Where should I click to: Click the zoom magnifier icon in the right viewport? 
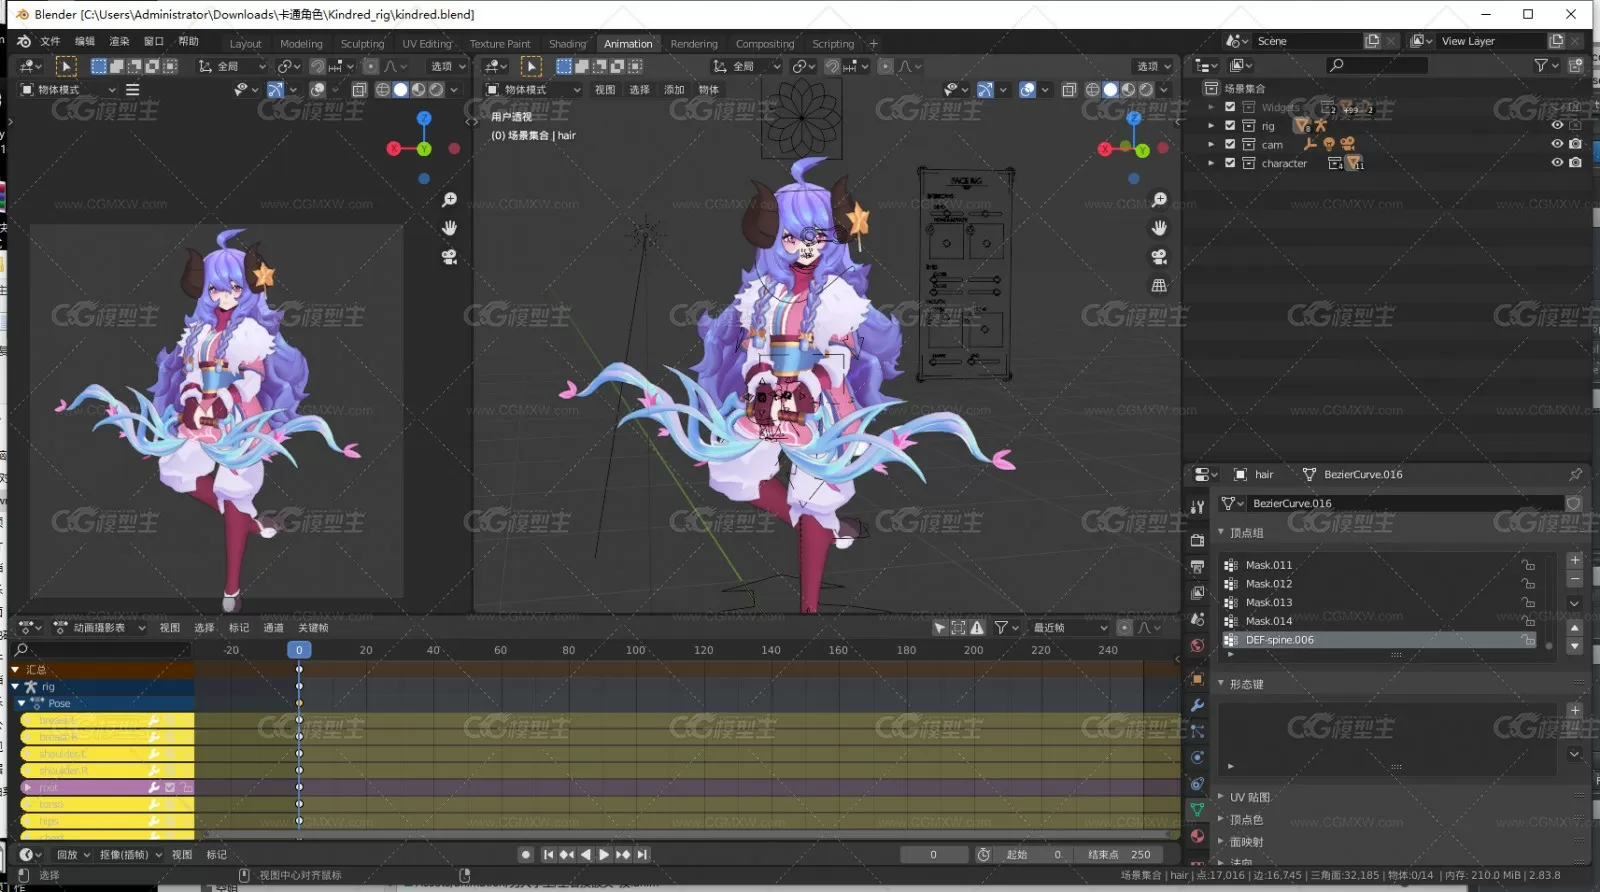1159,200
